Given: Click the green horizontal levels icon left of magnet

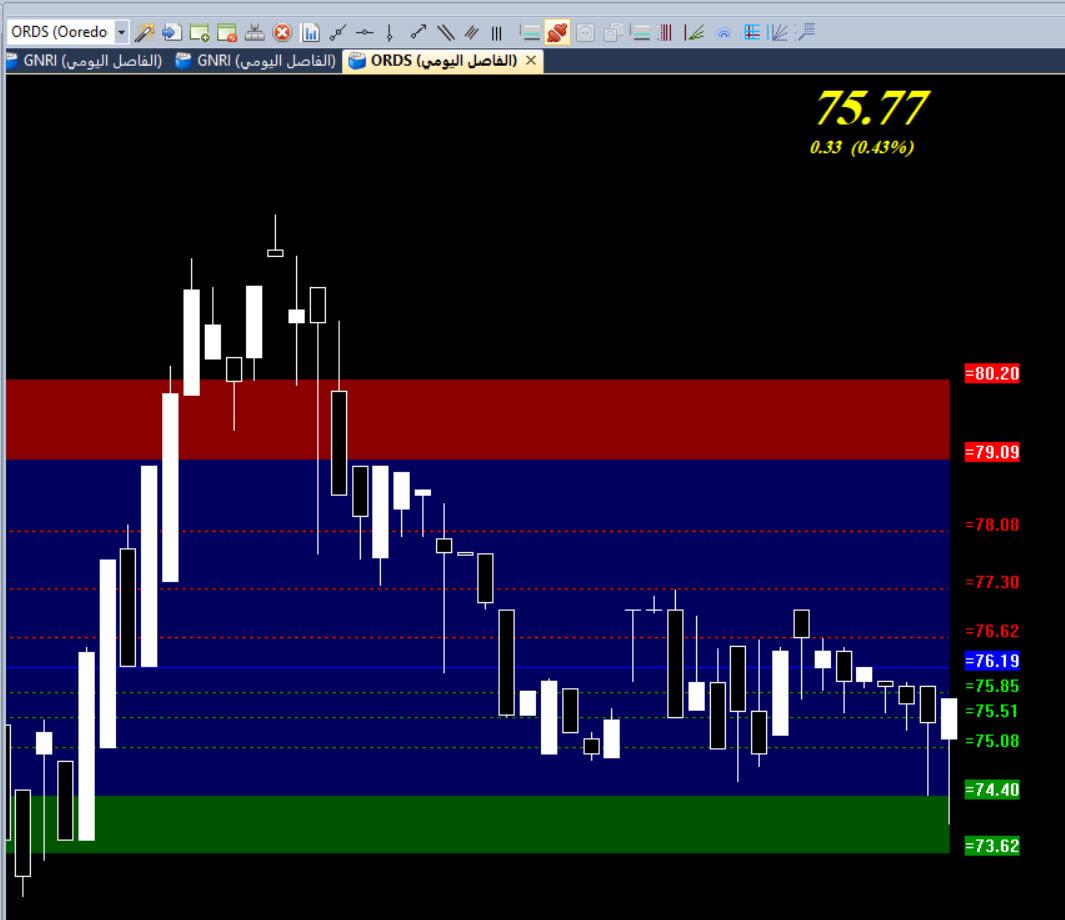Looking at the screenshot, I should (x=529, y=32).
